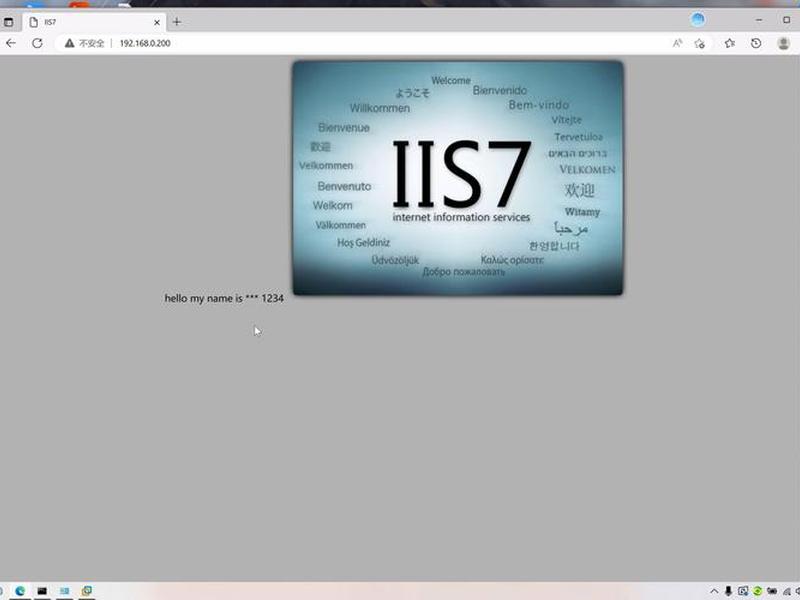
Task: Open a new tab with plus button
Action: click(x=177, y=22)
